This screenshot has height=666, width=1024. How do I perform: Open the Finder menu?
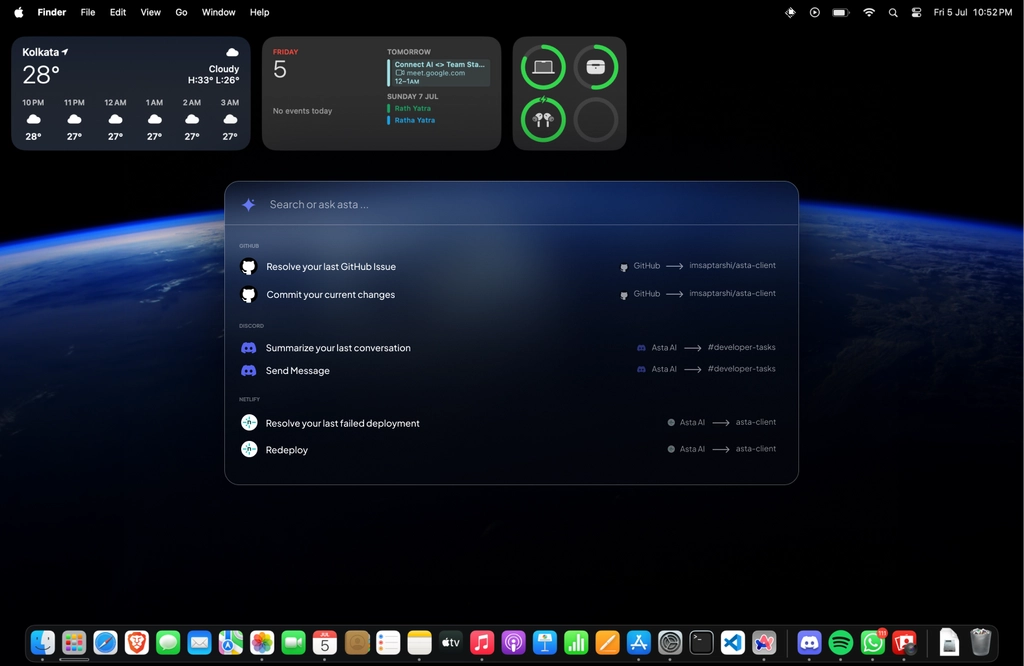[x=52, y=12]
